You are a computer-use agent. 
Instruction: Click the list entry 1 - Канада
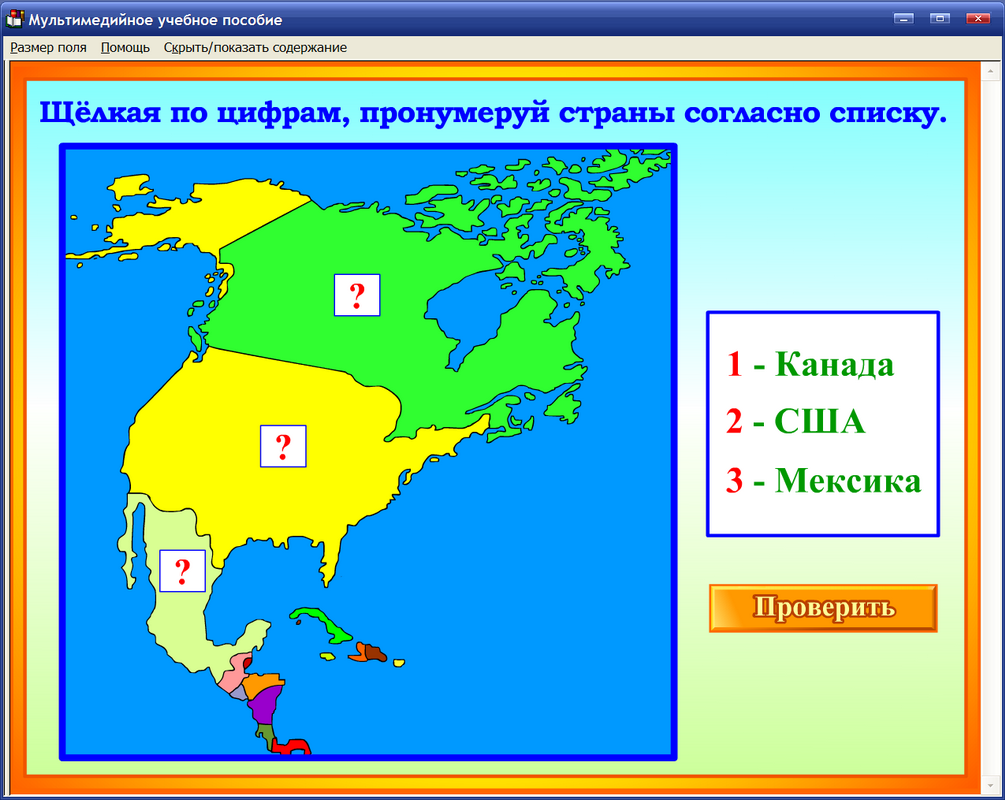810,364
